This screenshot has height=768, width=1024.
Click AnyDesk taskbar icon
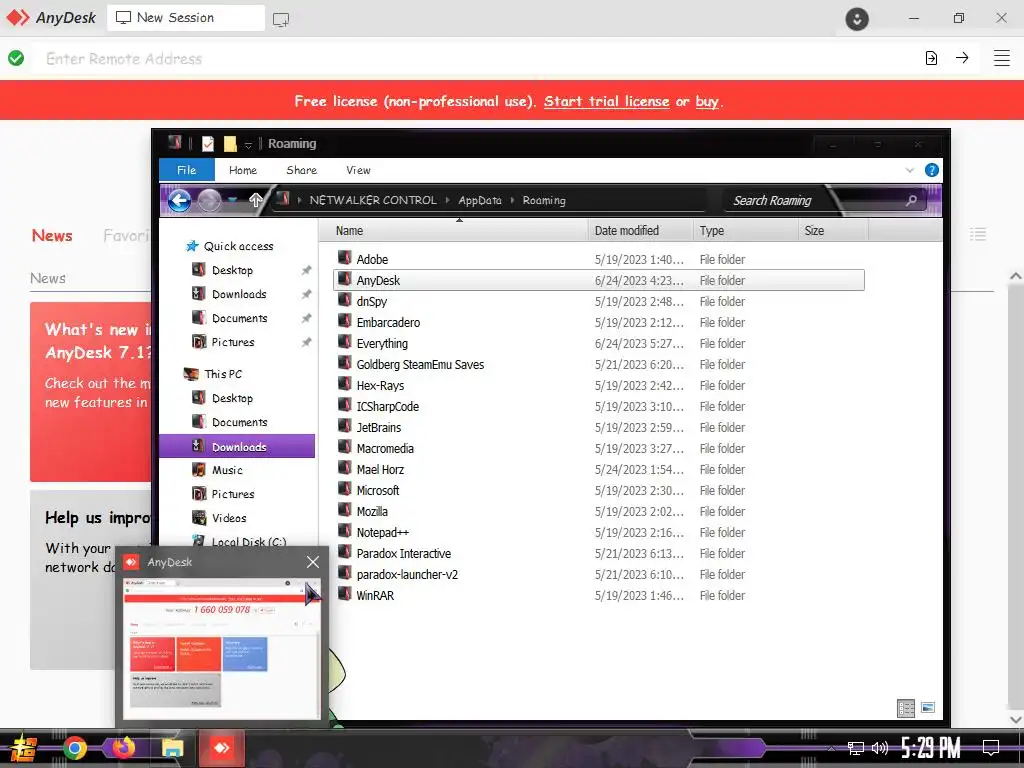click(221, 748)
